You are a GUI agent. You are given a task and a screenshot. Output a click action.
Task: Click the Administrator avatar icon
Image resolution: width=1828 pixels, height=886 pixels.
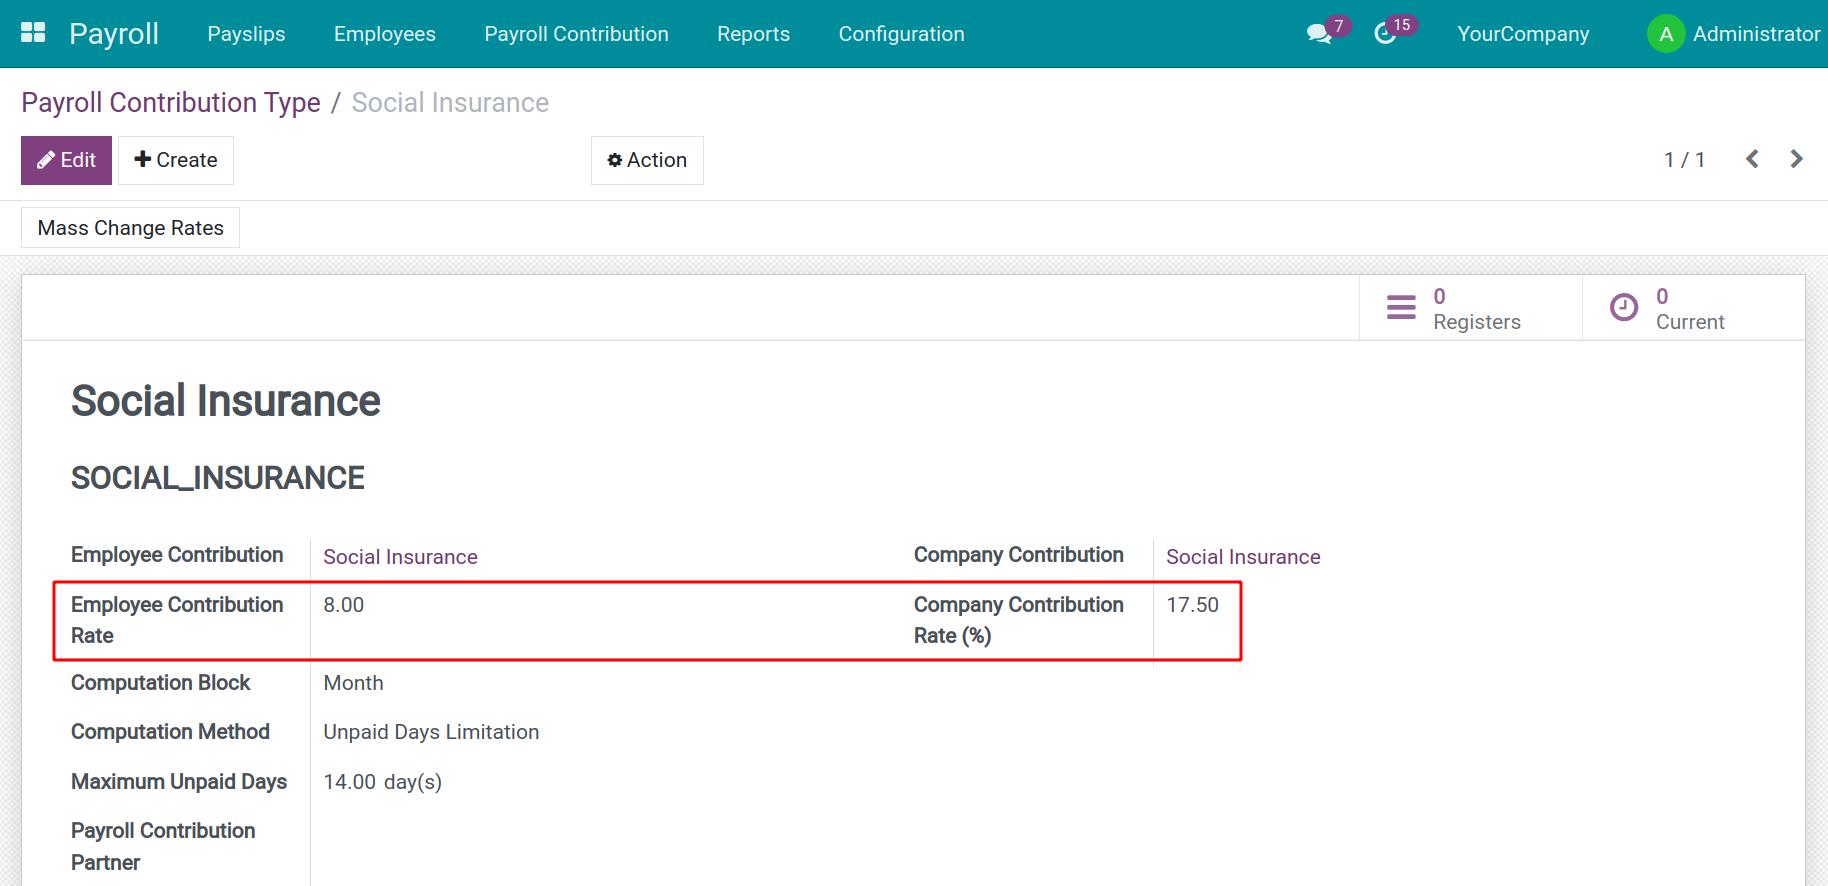coord(1665,34)
